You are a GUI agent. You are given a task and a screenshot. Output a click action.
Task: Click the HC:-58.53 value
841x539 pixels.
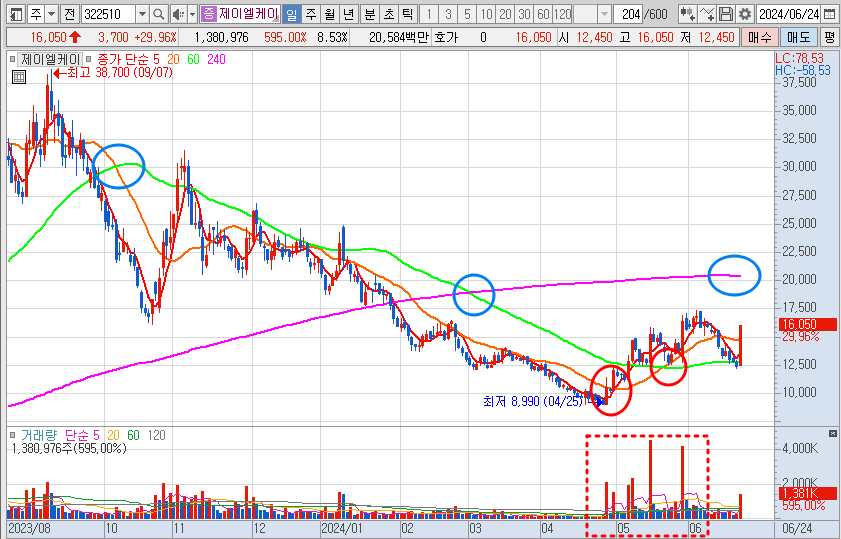coord(802,70)
